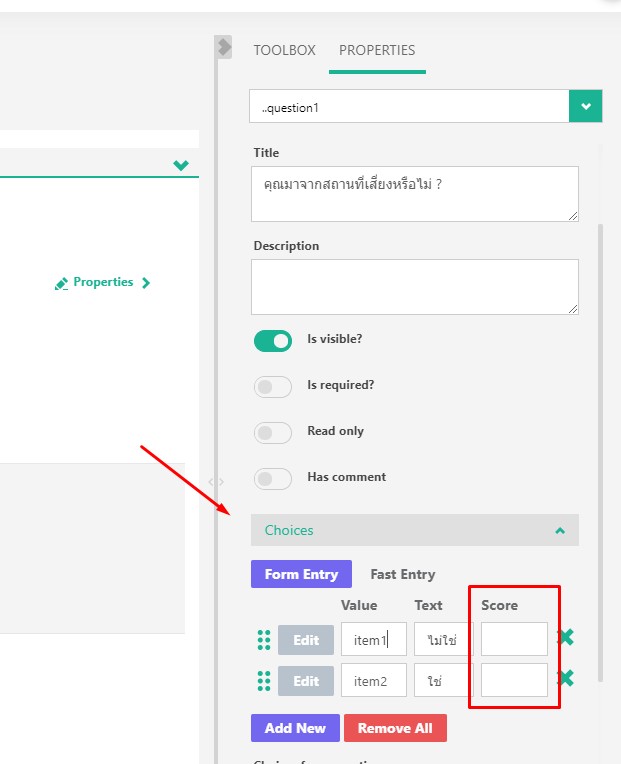Click Remove All choices button
This screenshot has width=621, height=764.
click(395, 728)
